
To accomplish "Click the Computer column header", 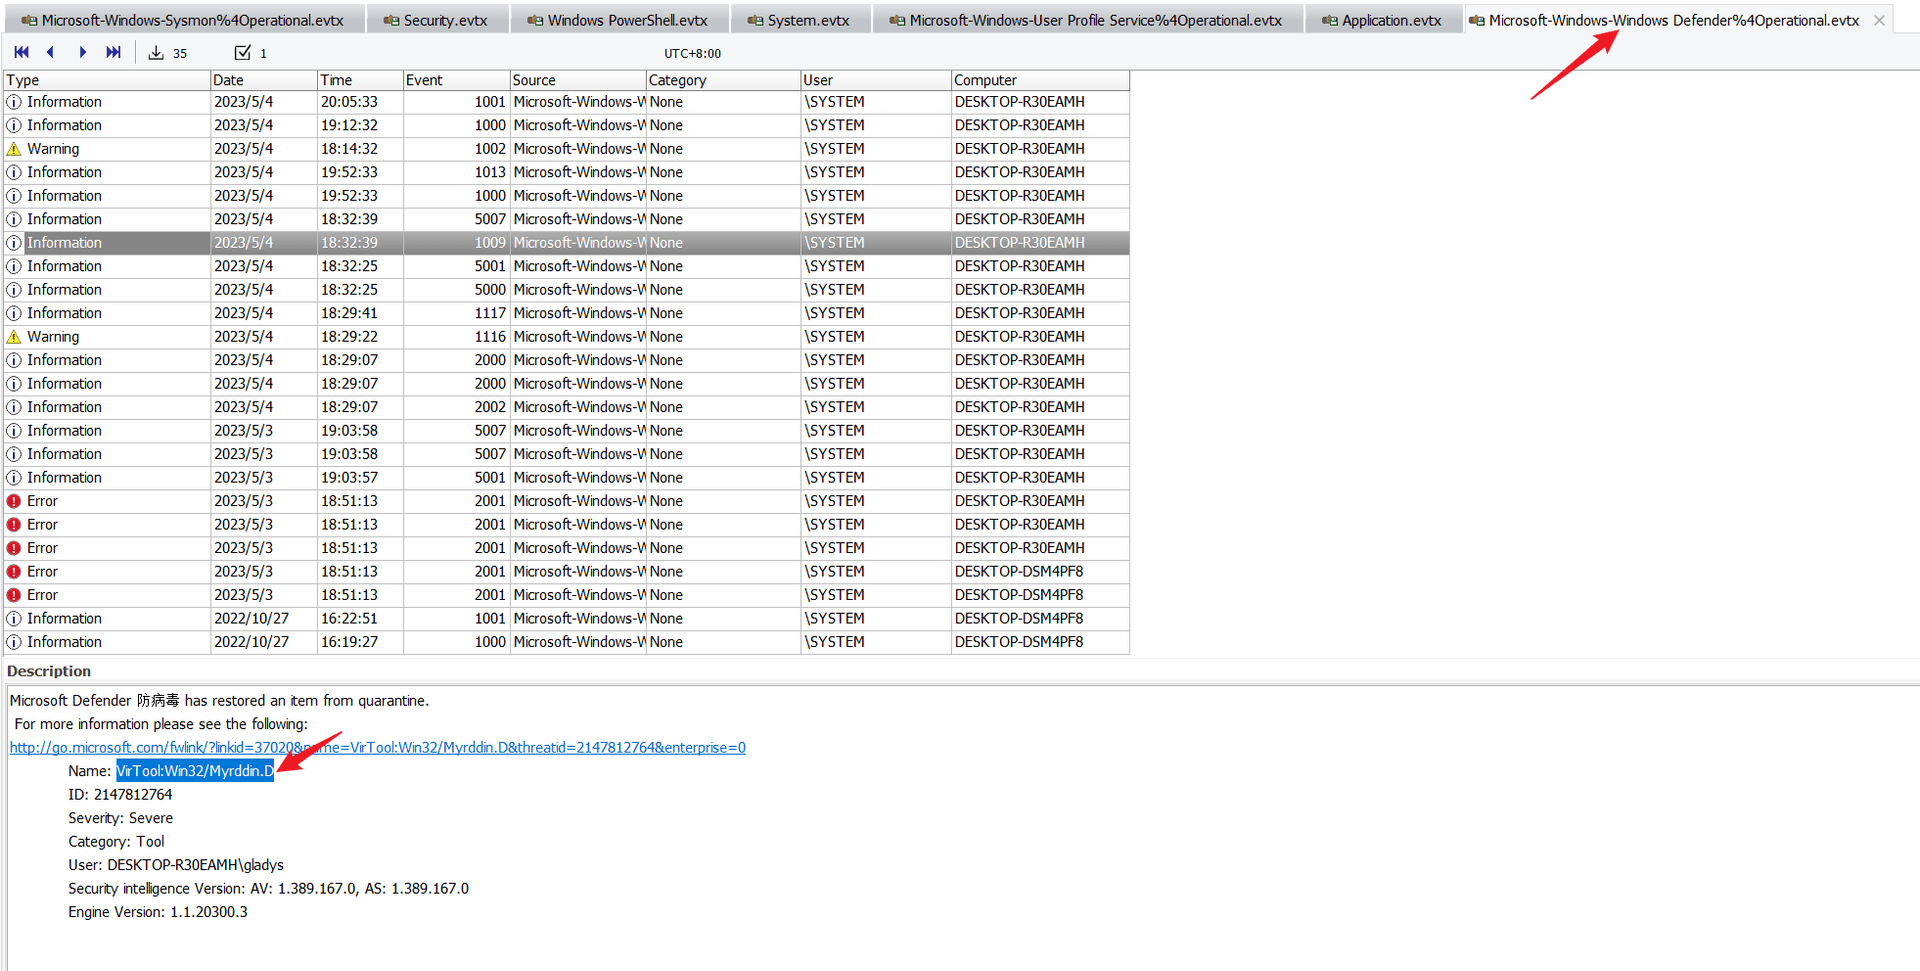I will tap(1039, 80).
